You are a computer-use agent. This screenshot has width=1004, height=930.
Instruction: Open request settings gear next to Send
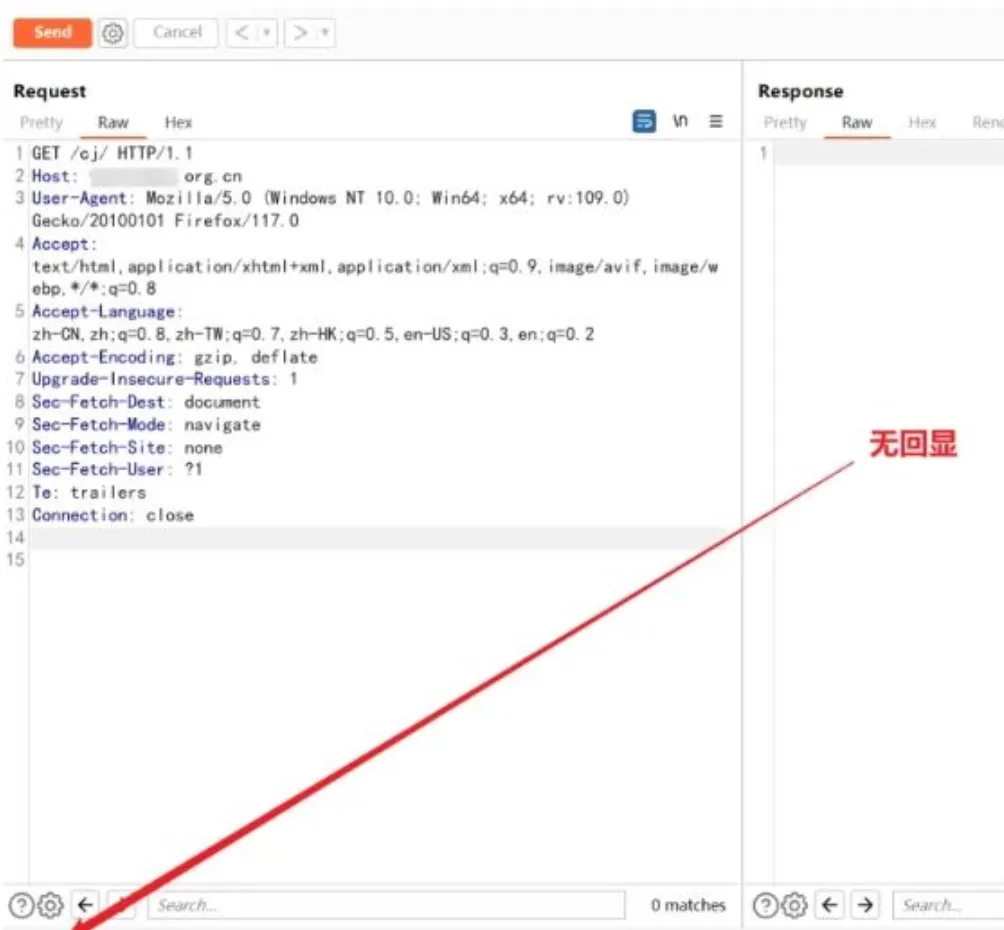(113, 33)
